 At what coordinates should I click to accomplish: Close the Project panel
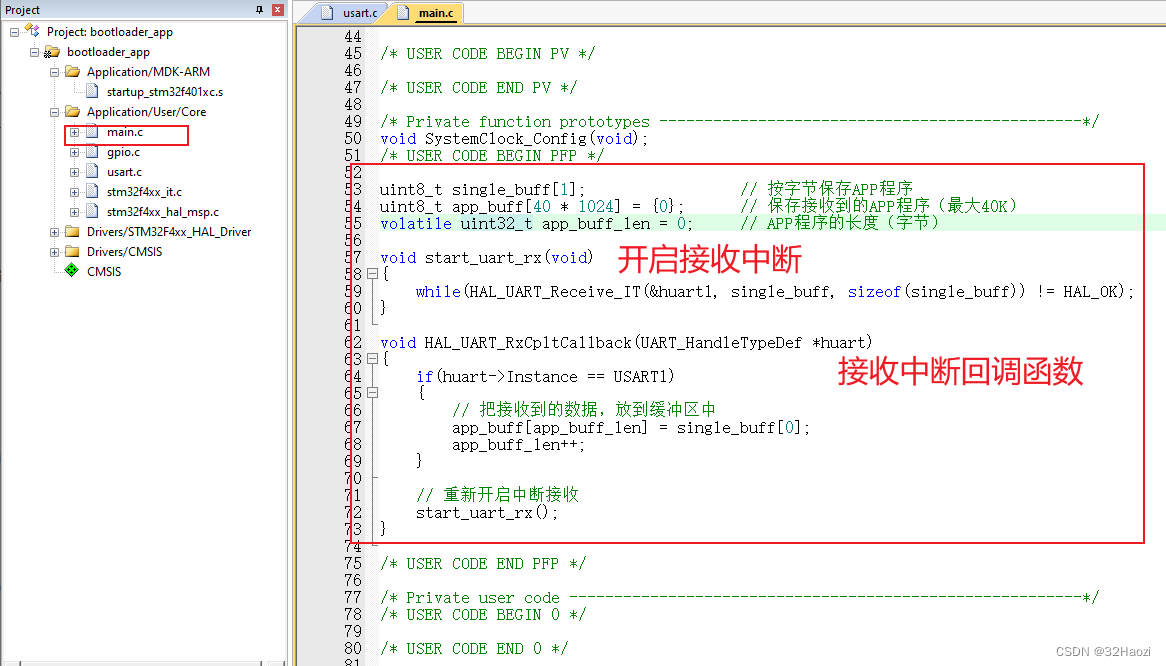point(277,10)
